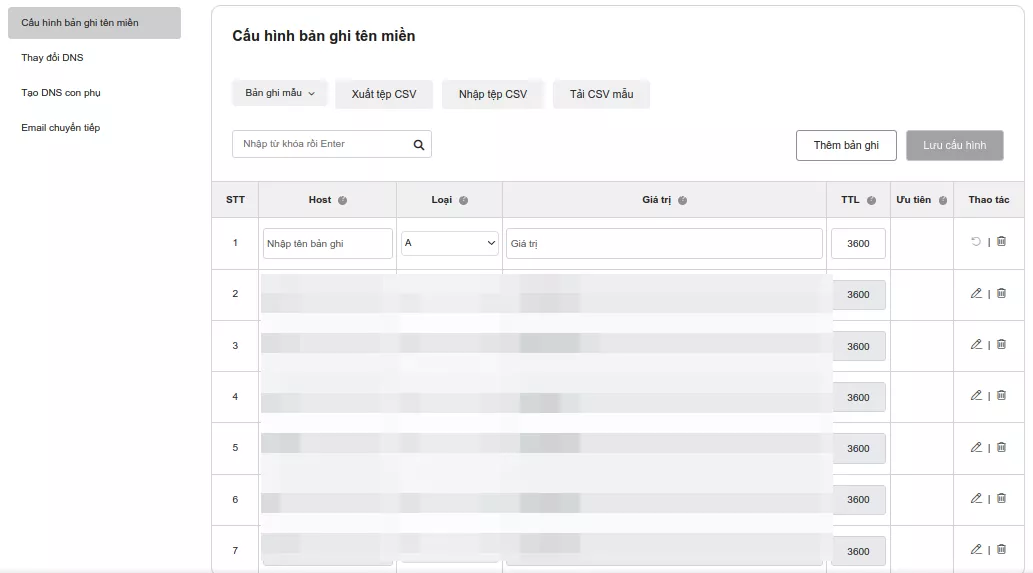Delete record in row 3
1033x573 pixels.
click(x=1001, y=344)
